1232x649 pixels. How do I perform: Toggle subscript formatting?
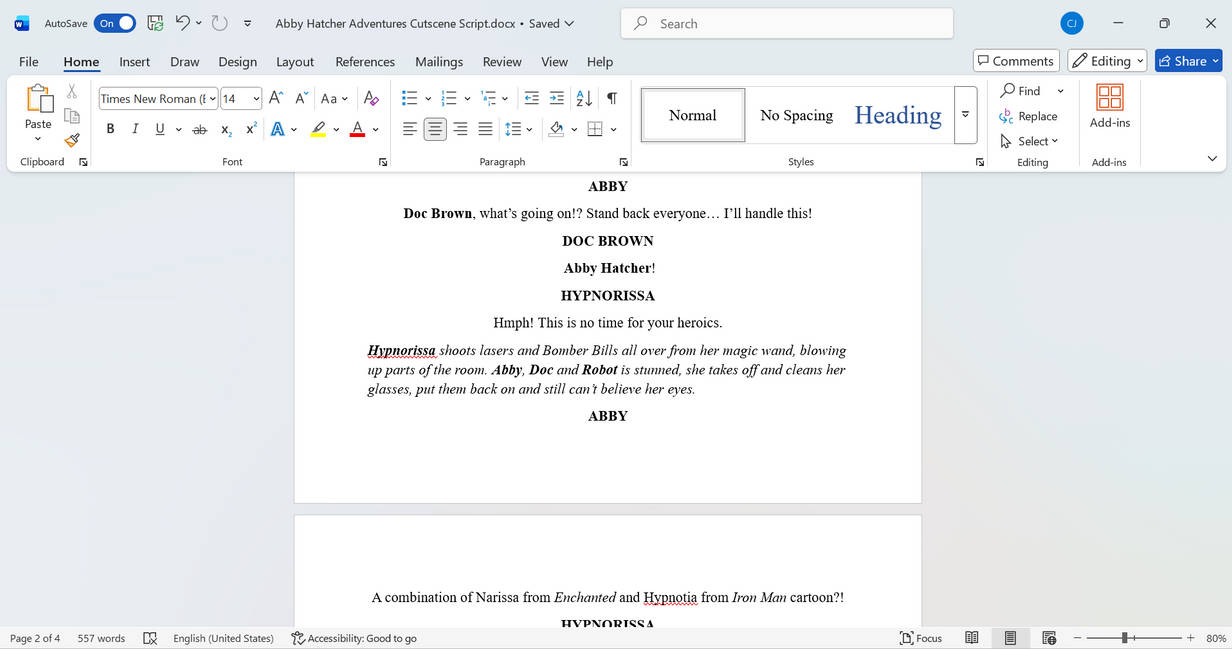click(x=226, y=129)
